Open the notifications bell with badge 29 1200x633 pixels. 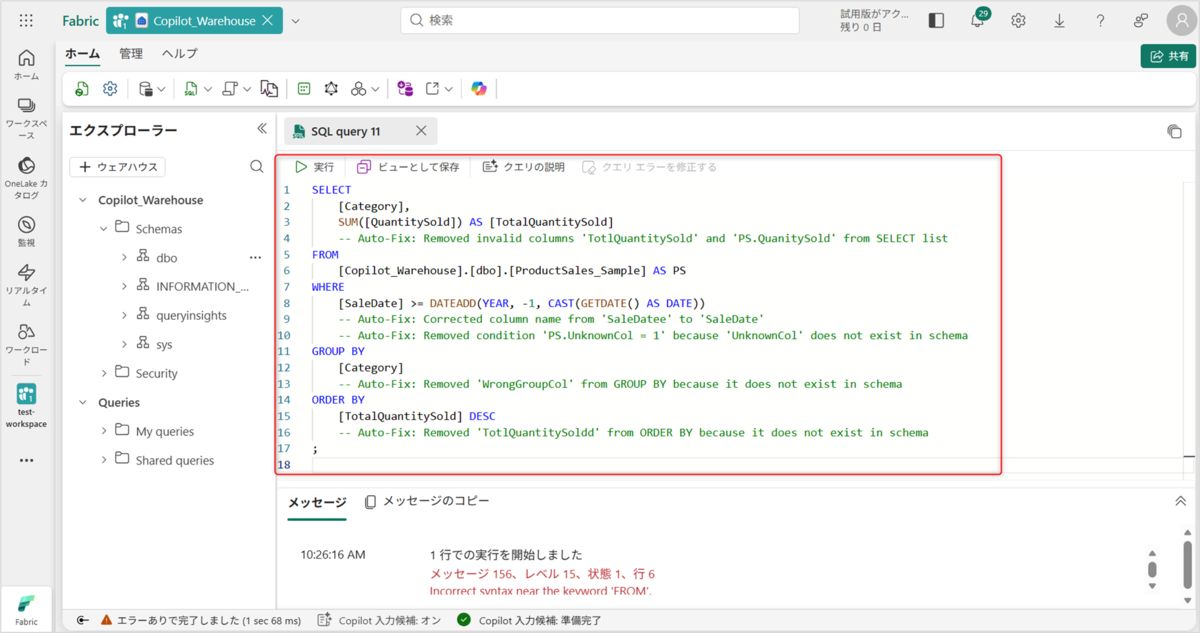978,20
